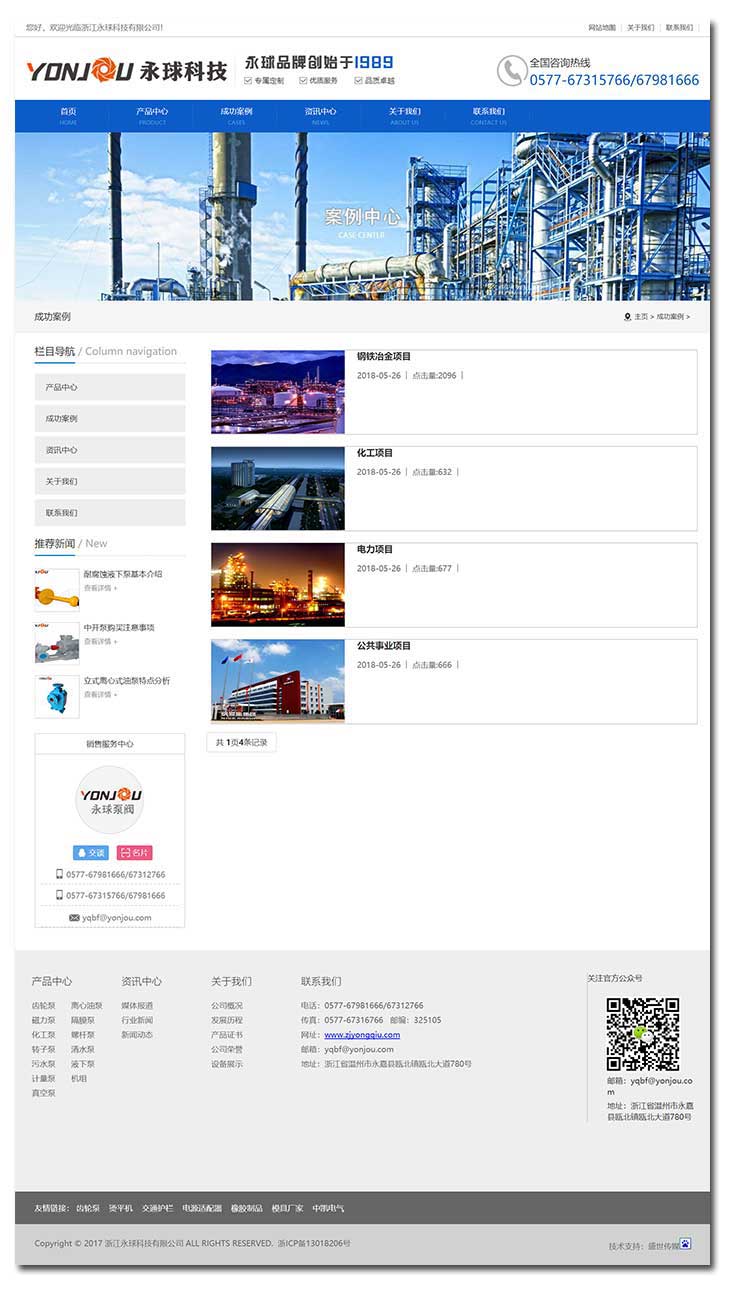Screen dimensions: 730x1296
Task: Open the www.zjyongqiu.com website link
Action: pyautogui.click(x=362, y=1035)
